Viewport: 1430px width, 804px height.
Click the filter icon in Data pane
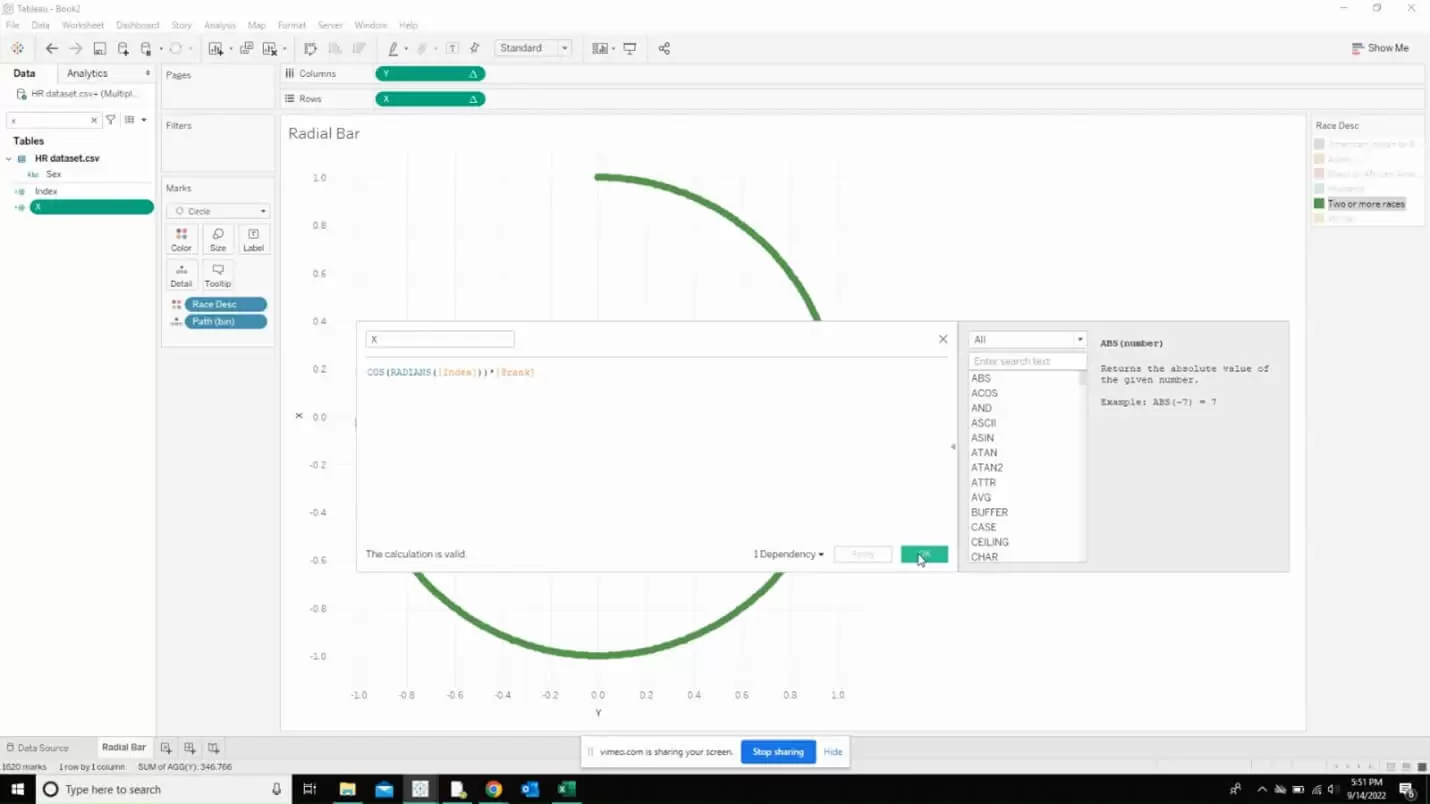tap(111, 120)
